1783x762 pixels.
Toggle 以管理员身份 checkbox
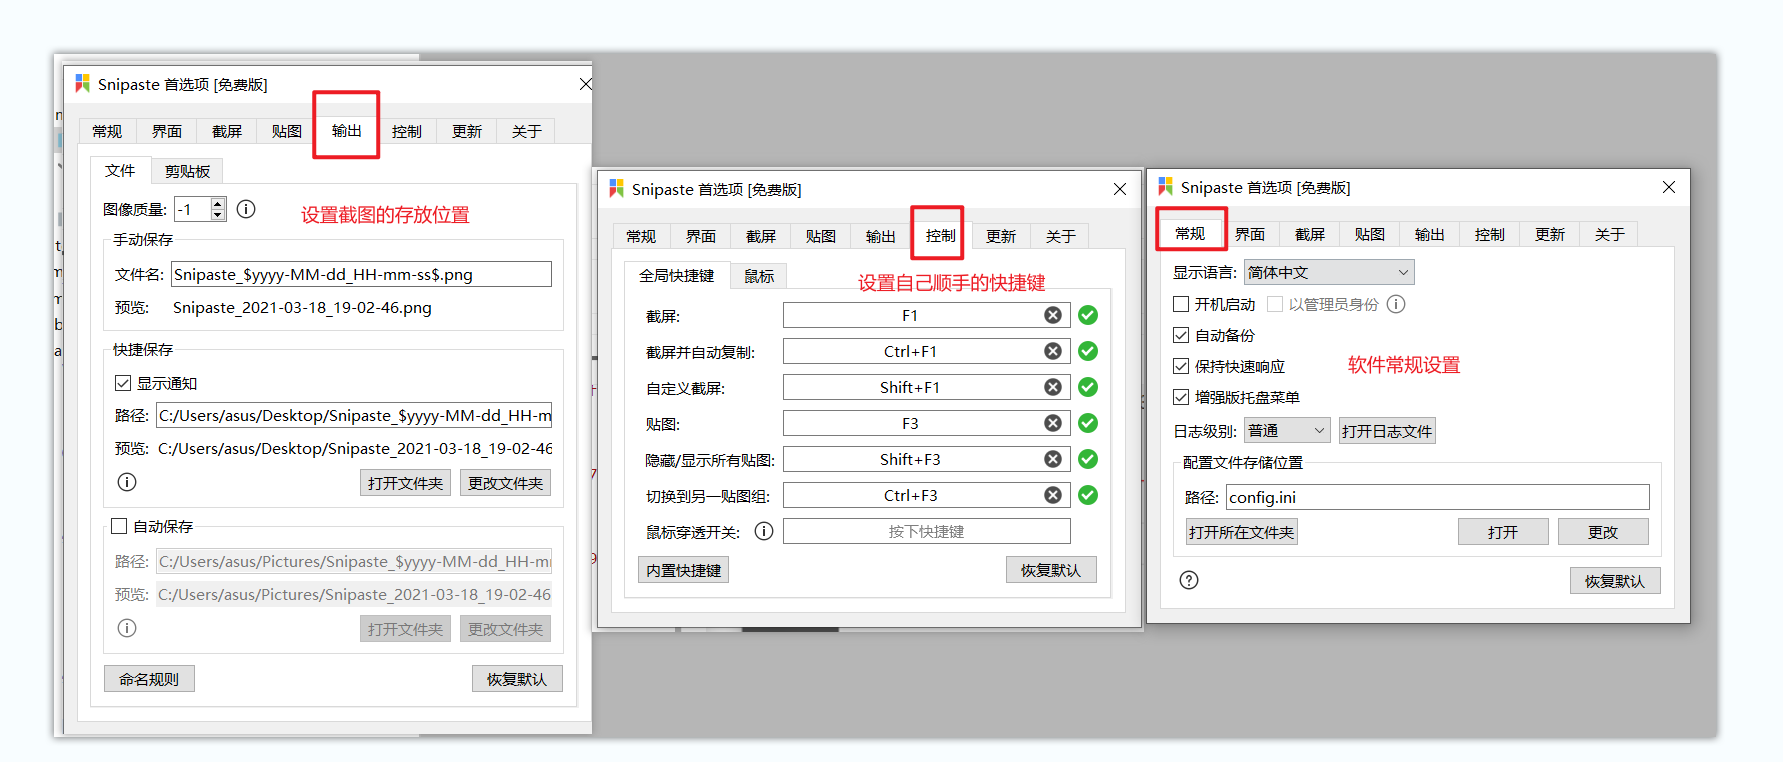click(x=1275, y=304)
